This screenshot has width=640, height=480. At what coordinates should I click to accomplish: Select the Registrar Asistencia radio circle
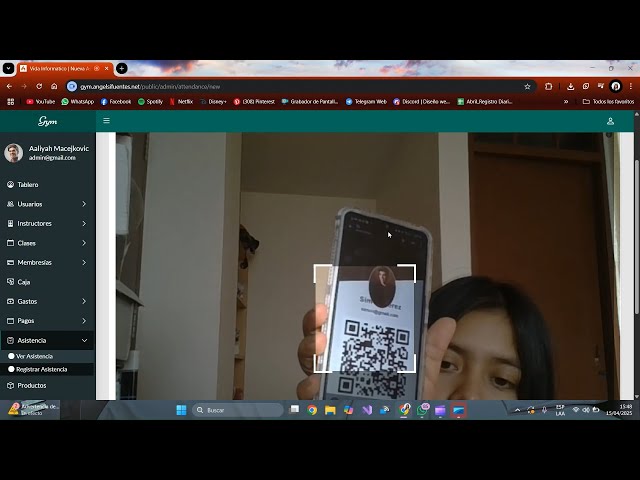coord(11,369)
